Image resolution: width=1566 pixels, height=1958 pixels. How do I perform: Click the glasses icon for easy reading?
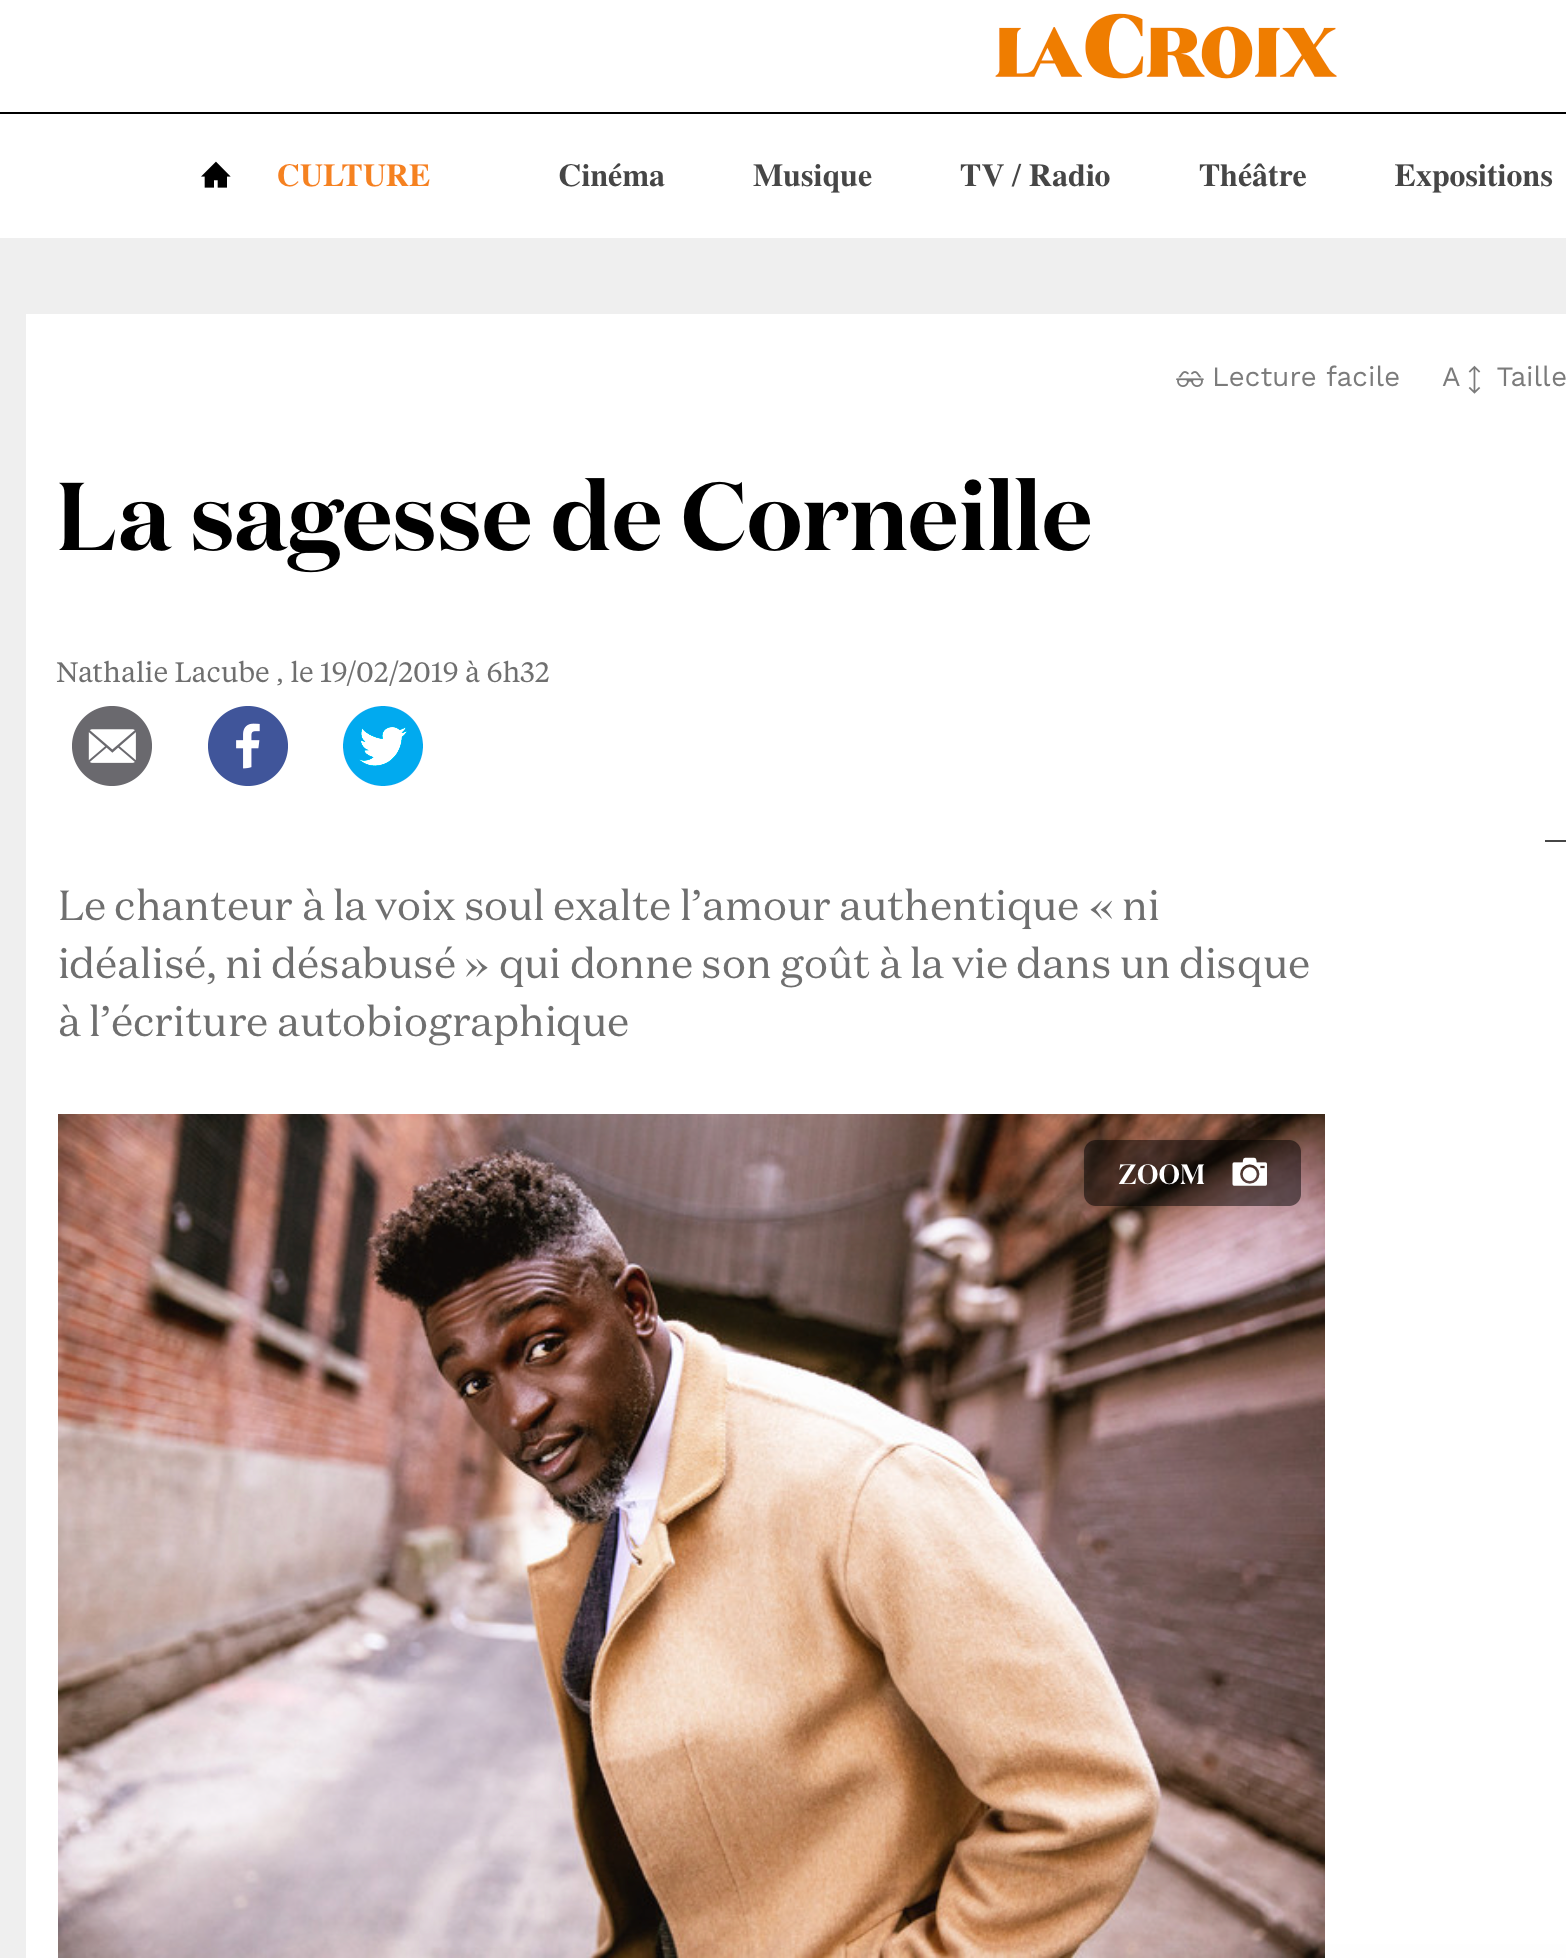[1189, 379]
